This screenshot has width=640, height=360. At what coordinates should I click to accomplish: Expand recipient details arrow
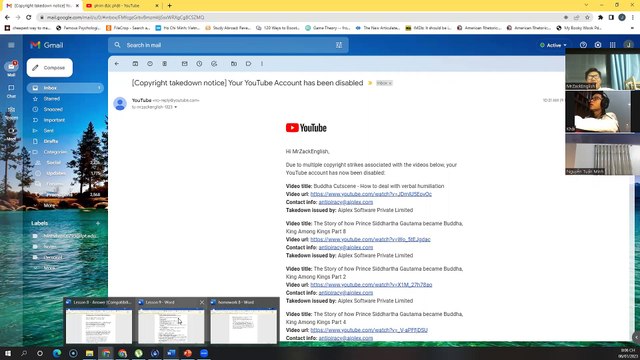click(176, 107)
